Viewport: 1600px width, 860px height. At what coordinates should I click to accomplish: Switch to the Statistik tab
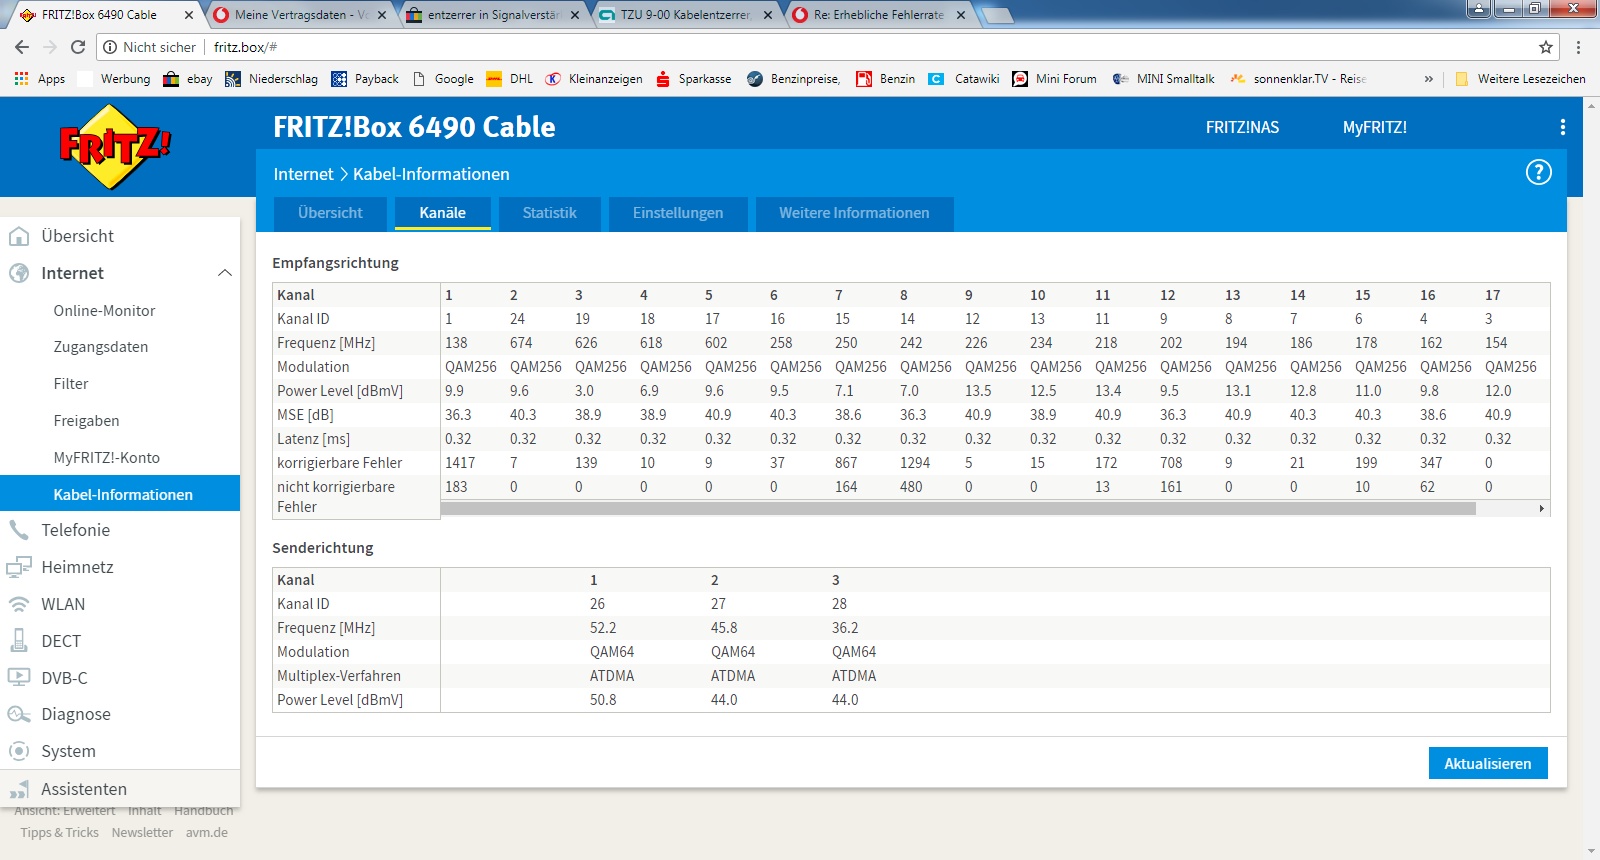(x=550, y=213)
